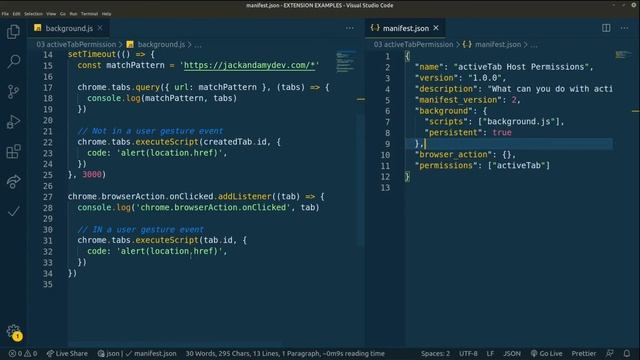This screenshot has width=640, height=360.
Task: Click the word count status bar entry
Action: pyautogui.click(x=285, y=353)
